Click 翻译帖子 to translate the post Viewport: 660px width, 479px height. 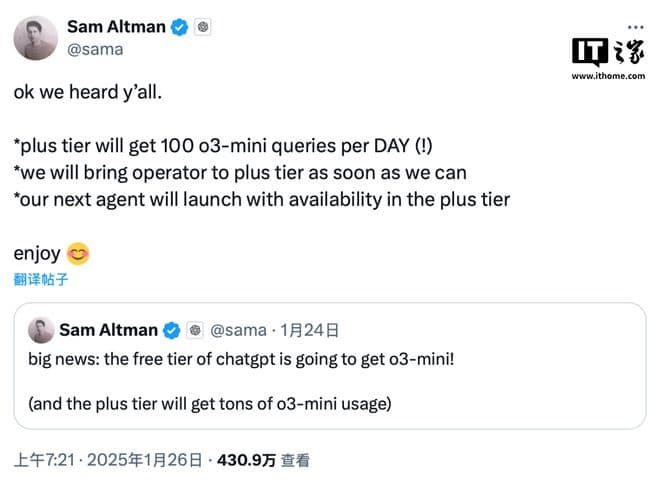[x=41, y=279]
